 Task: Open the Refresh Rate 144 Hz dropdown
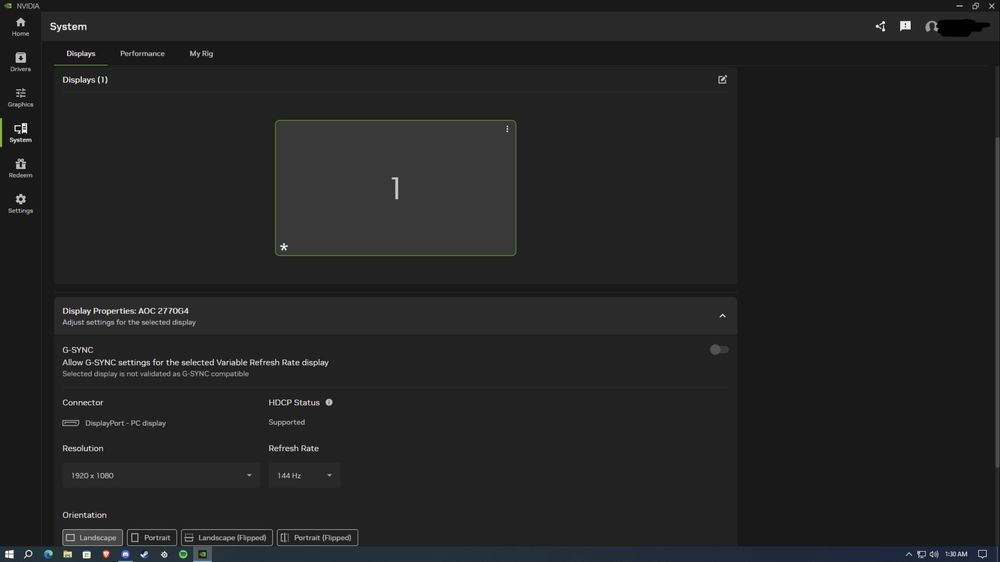(x=304, y=475)
